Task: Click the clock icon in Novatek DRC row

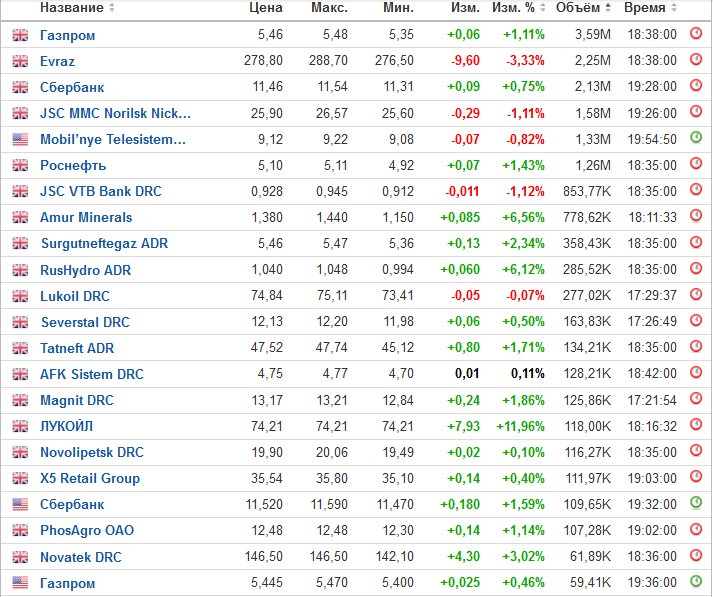Action: [x=696, y=555]
